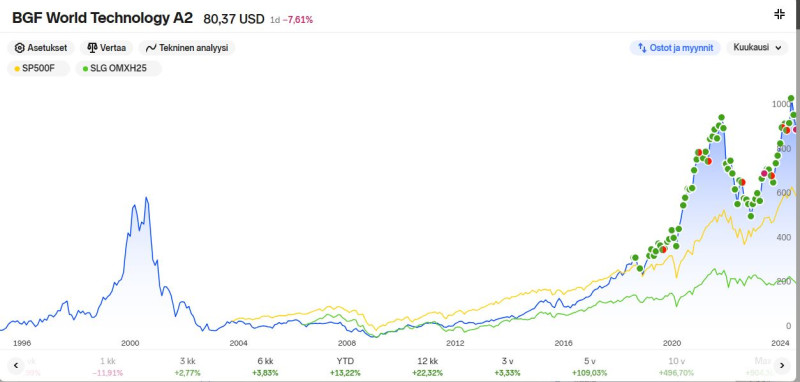This screenshot has width=800, height=382.
Task: Click the 2024 x-axis label
Action: coord(780,343)
